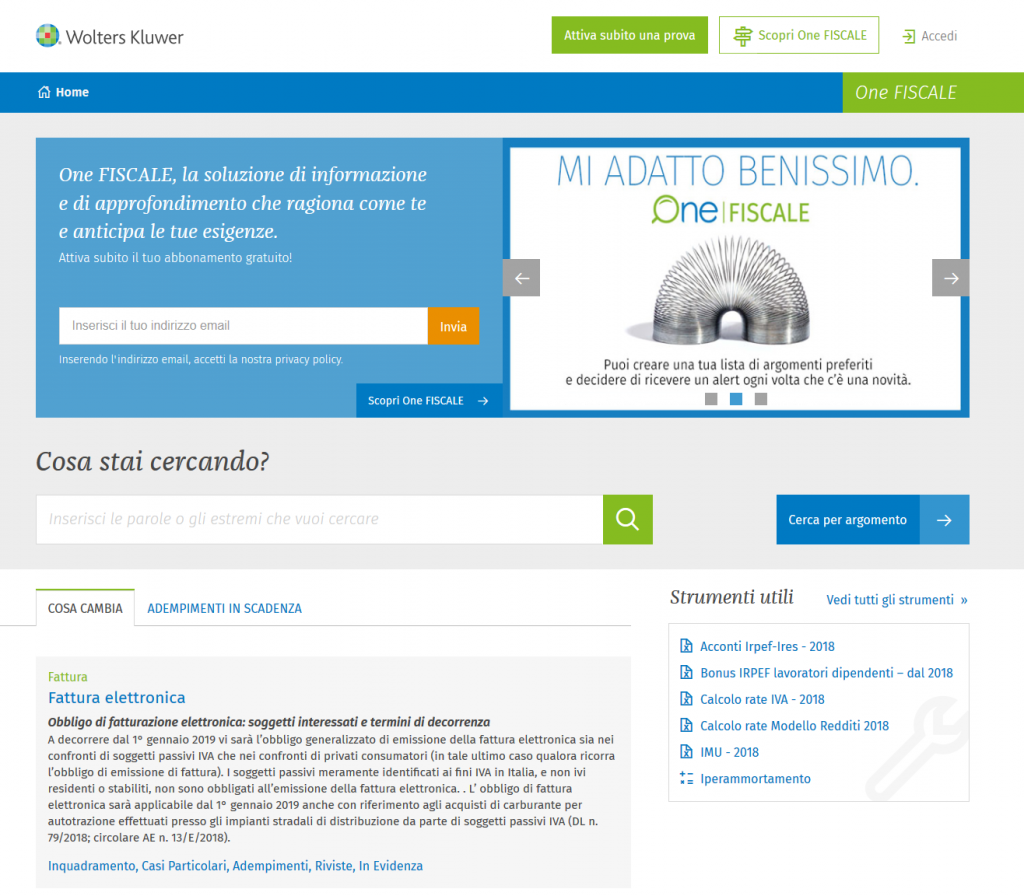Viewport: 1024px width, 896px height.
Task: Click the signpost icon in Scopri One FISCALE
Action: [x=743, y=36]
